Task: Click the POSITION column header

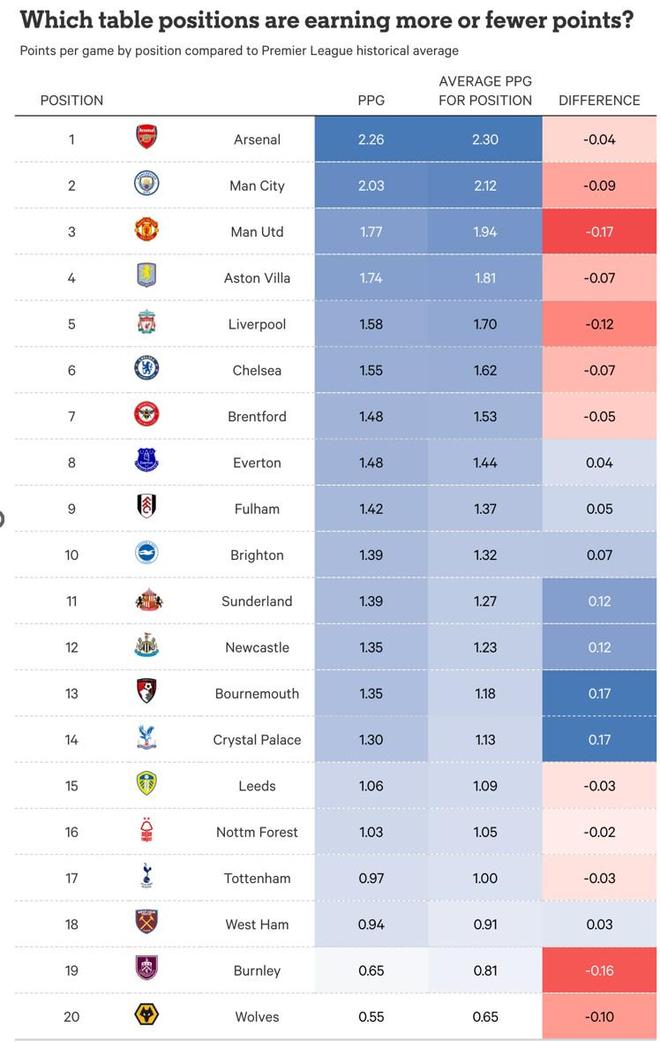Action: click(x=72, y=100)
